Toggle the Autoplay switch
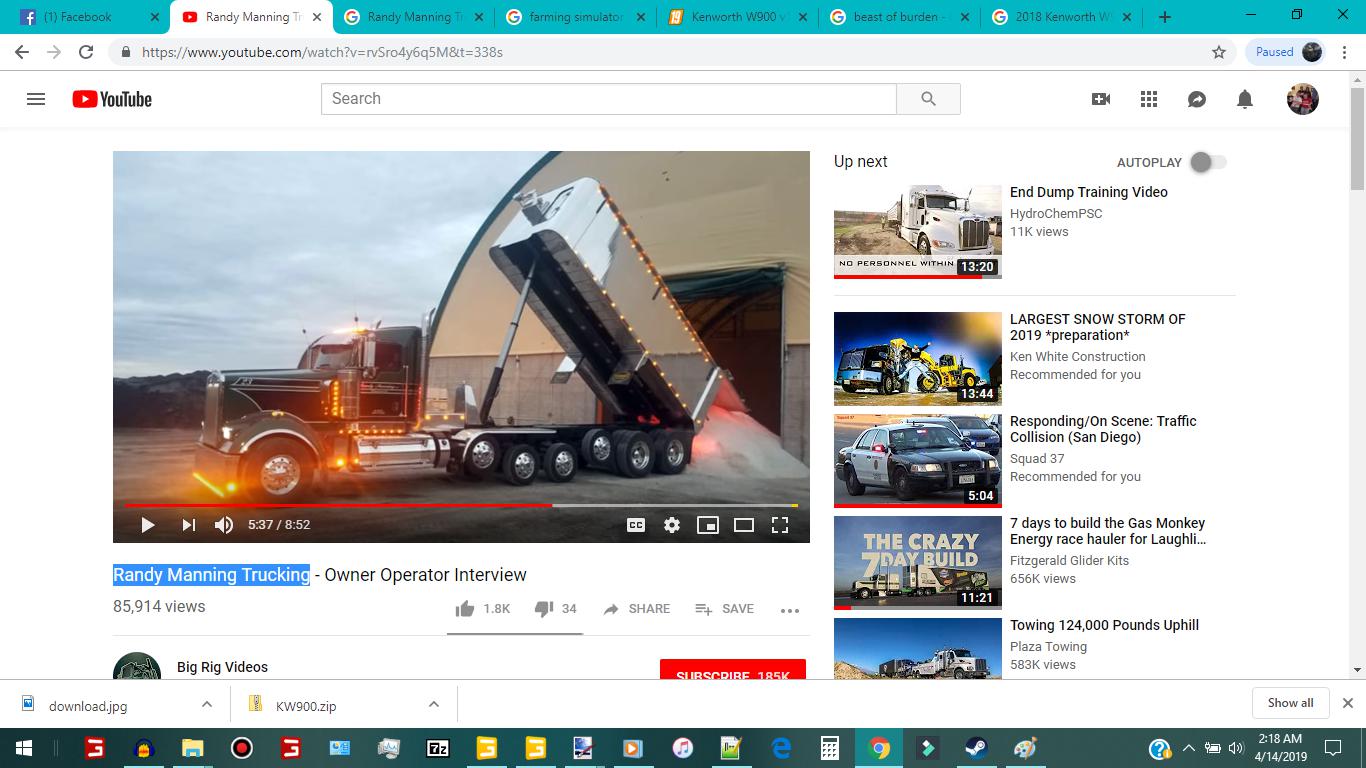 click(x=1208, y=162)
